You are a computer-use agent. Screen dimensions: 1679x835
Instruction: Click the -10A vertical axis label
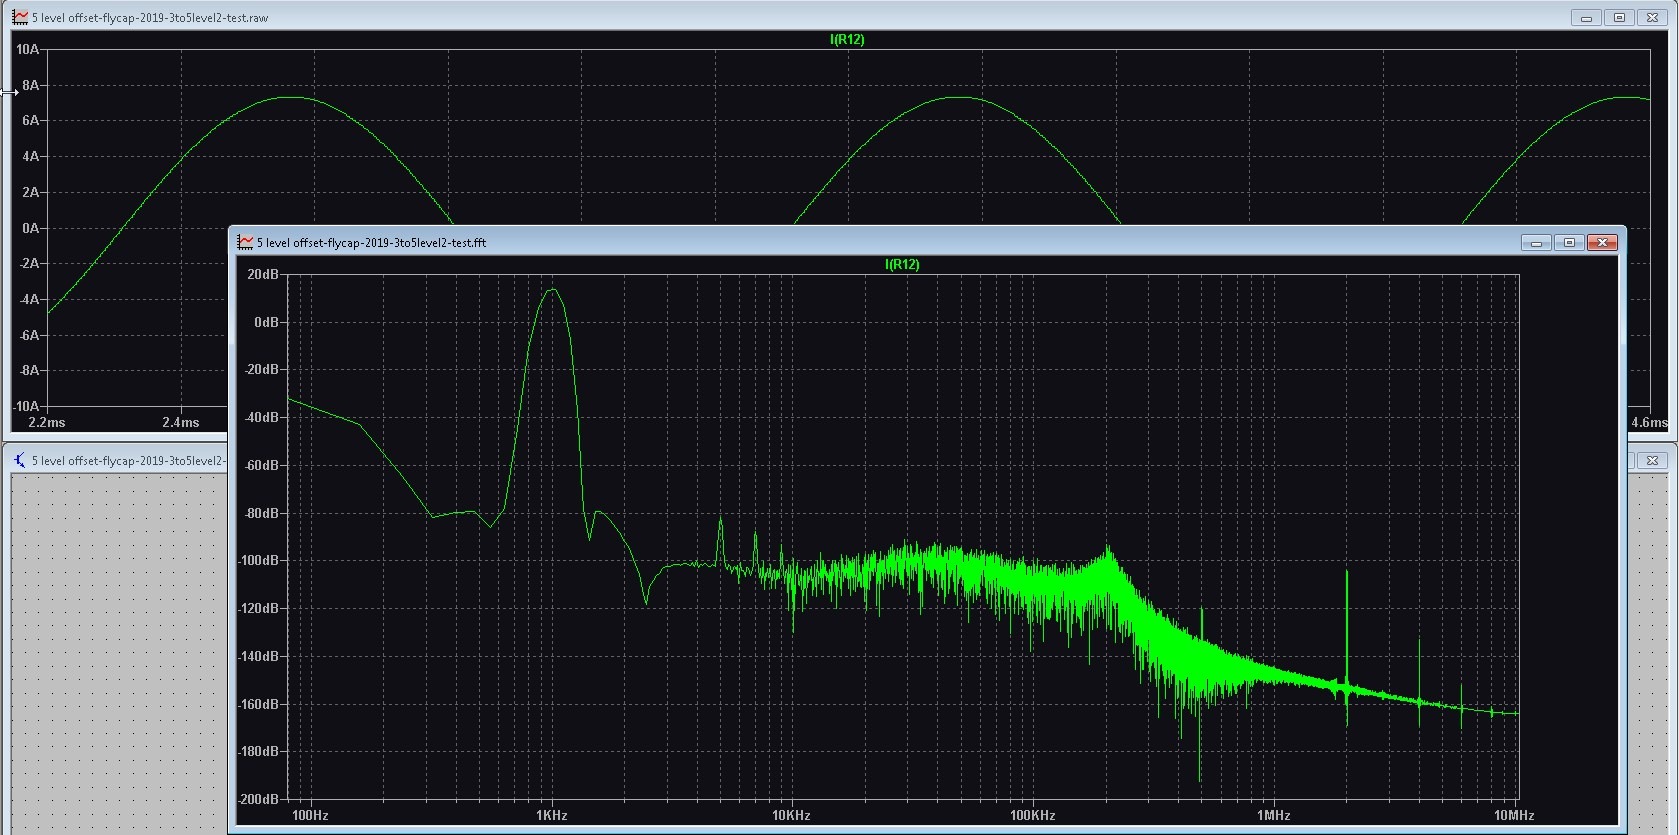click(x=26, y=406)
